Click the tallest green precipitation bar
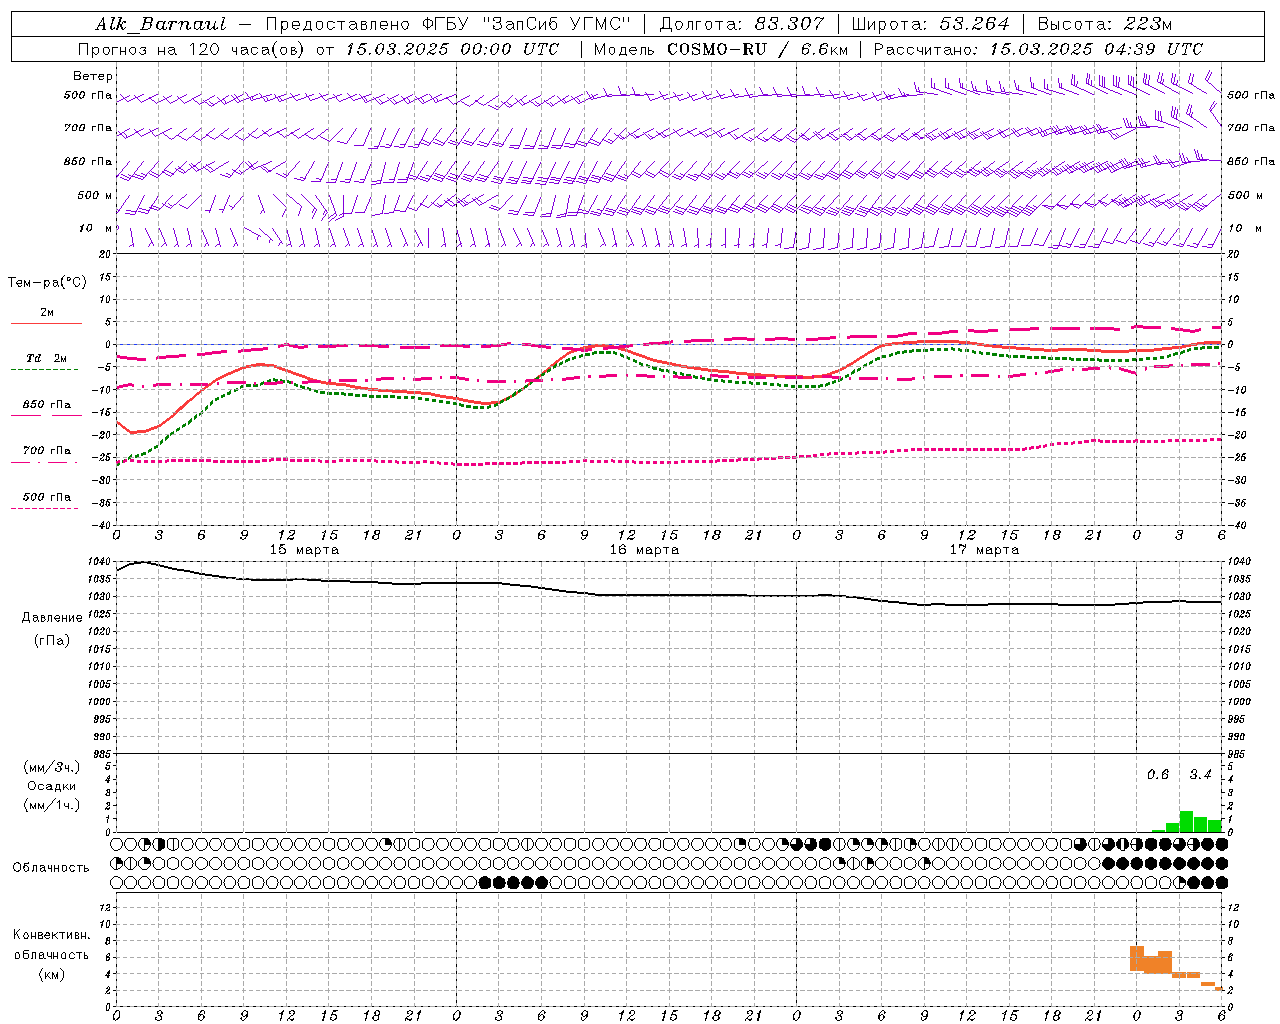This screenshot has height=1024, width=1280. pos(1187,821)
